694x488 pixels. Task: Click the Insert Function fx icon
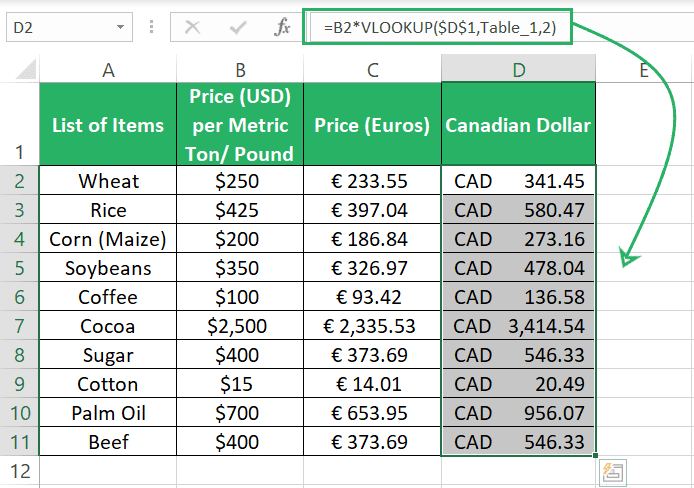point(282,27)
